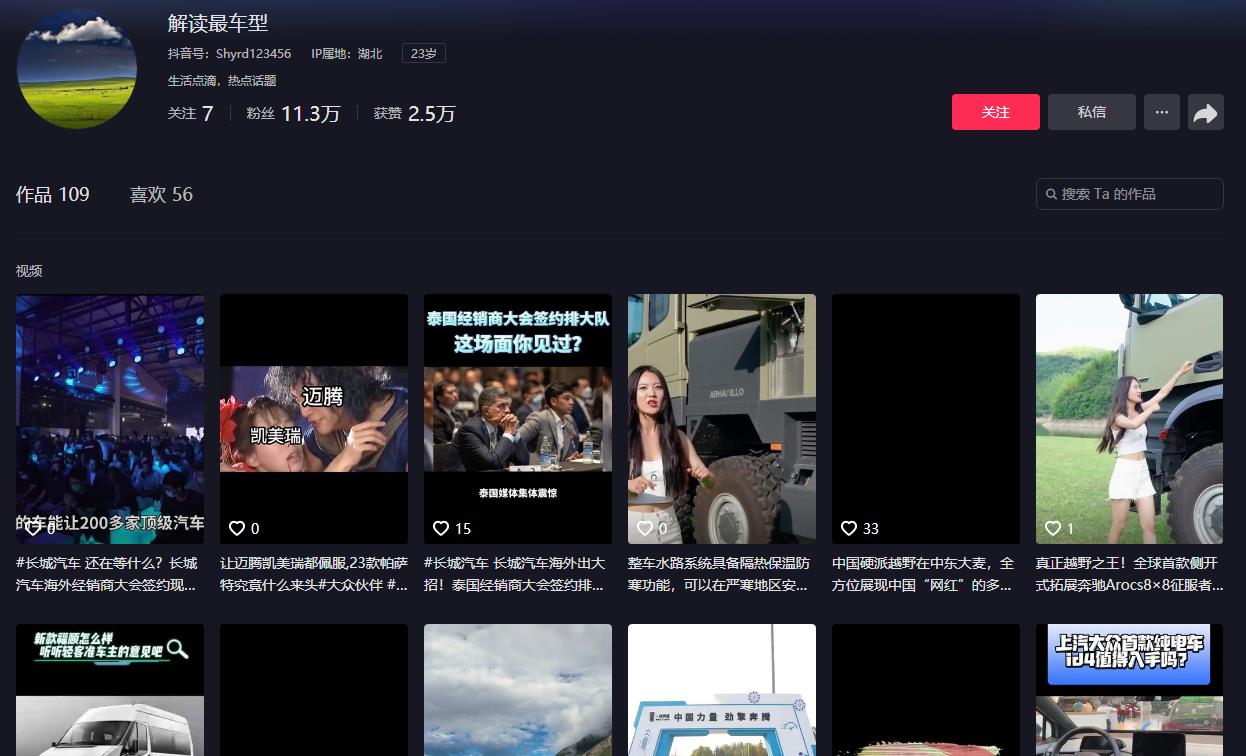The height and width of the screenshot is (756, 1246).
Task: Click 抖音号 Shyrd123456 text
Action: coord(229,54)
